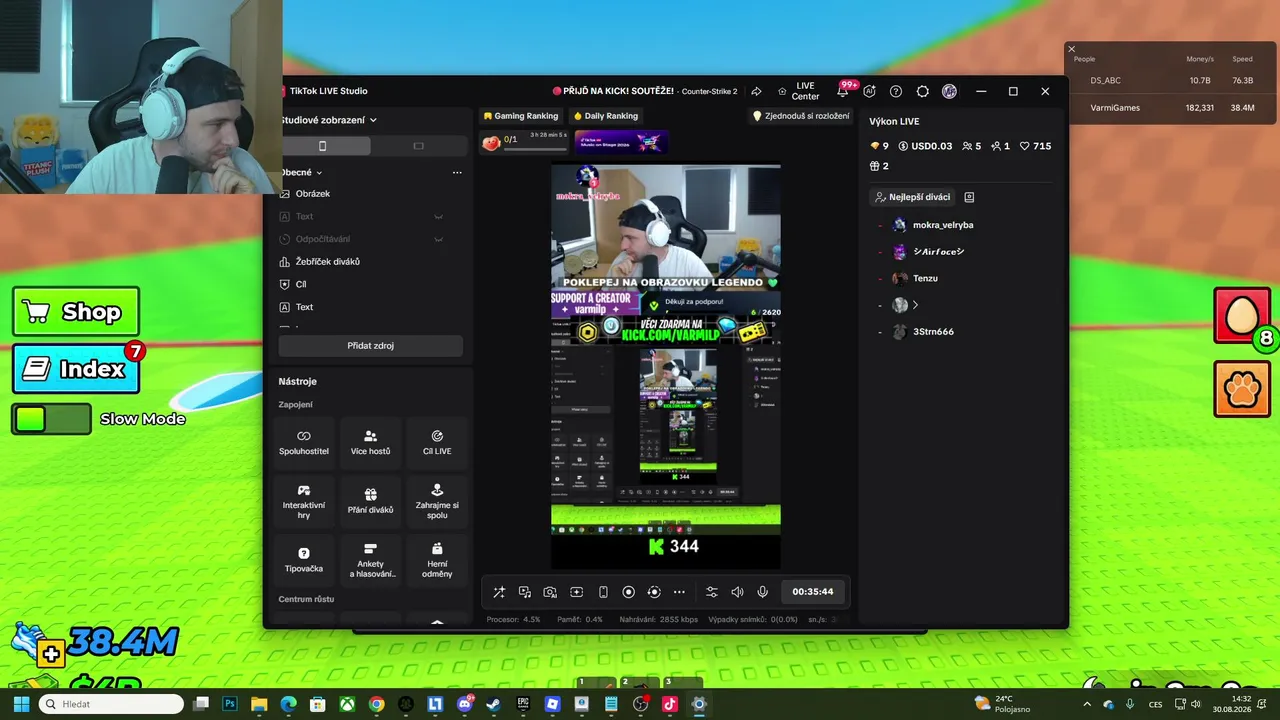
Task: Click the 715 likes stat
Action: point(1035,146)
